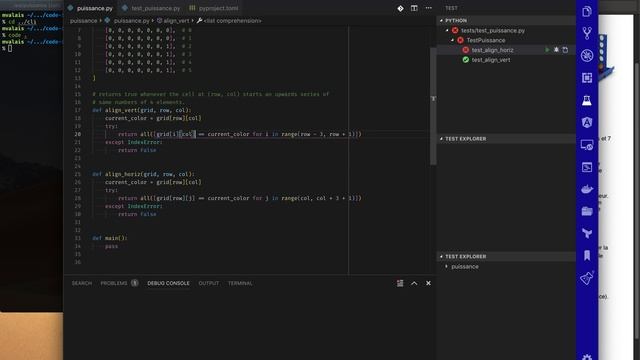Open the Remote Explorer monitor icon
This screenshot has width=640, height=360.
click(587, 145)
